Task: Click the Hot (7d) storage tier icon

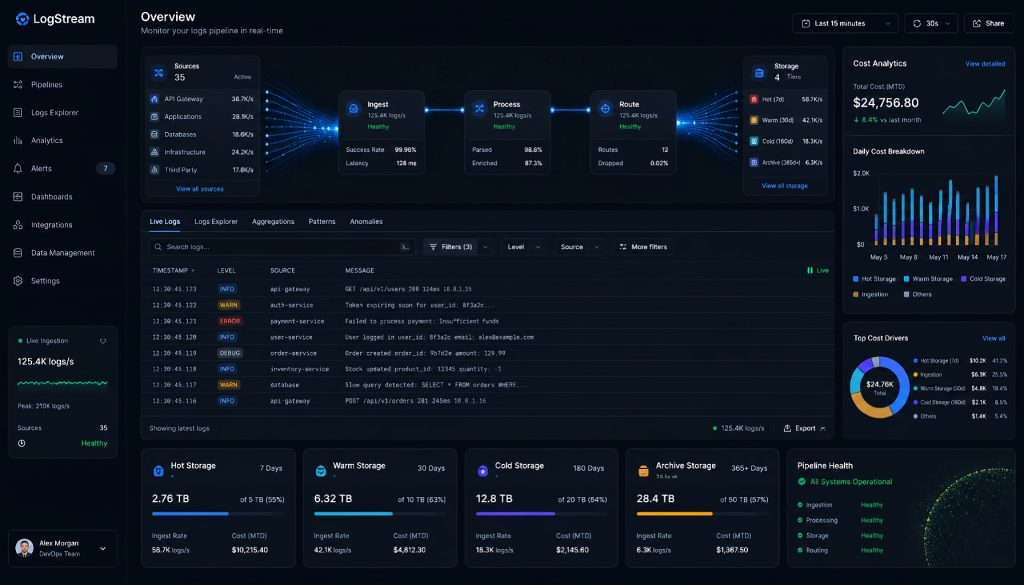Action: (754, 99)
